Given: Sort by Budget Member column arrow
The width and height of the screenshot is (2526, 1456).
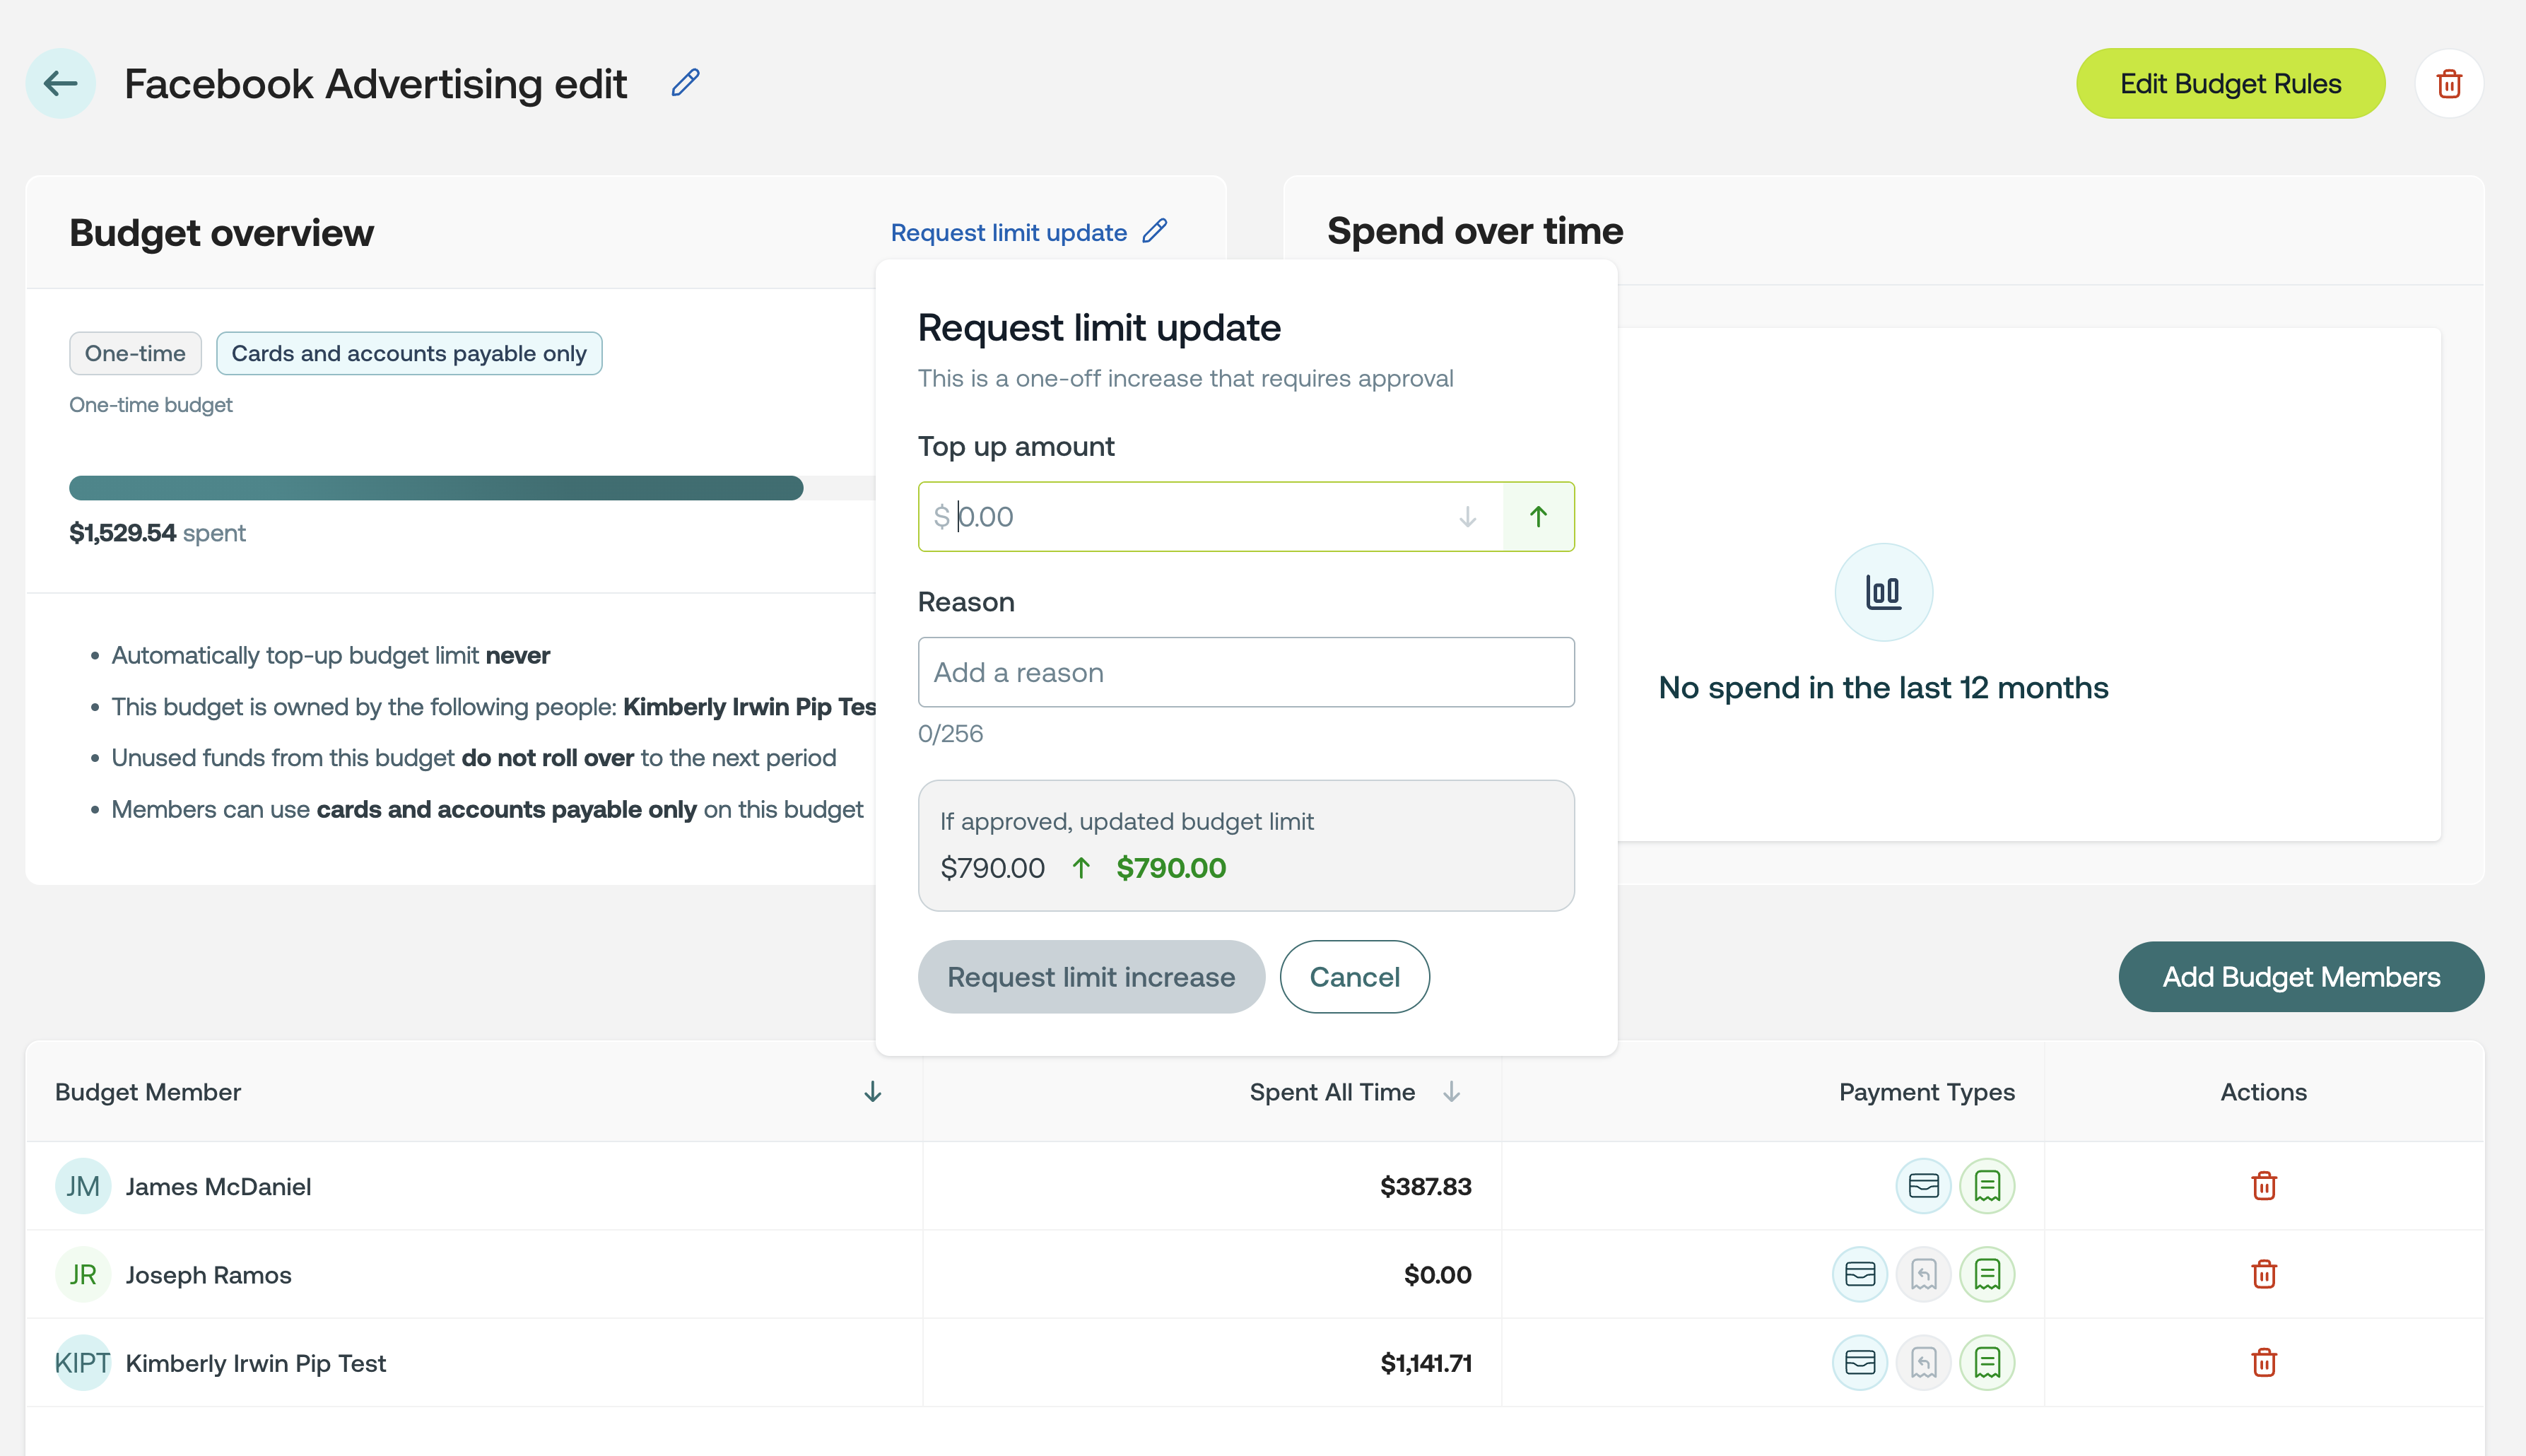Looking at the screenshot, I should click(872, 1091).
